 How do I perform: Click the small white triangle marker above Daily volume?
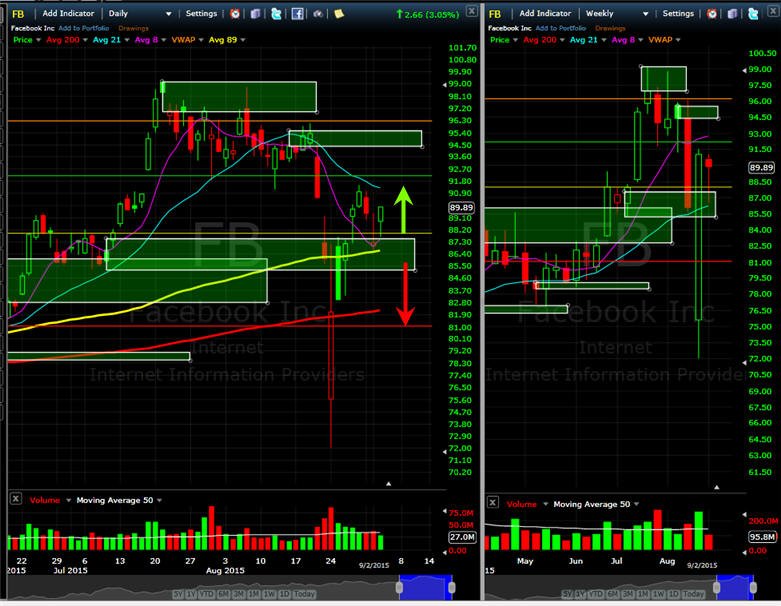click(389, 484)
